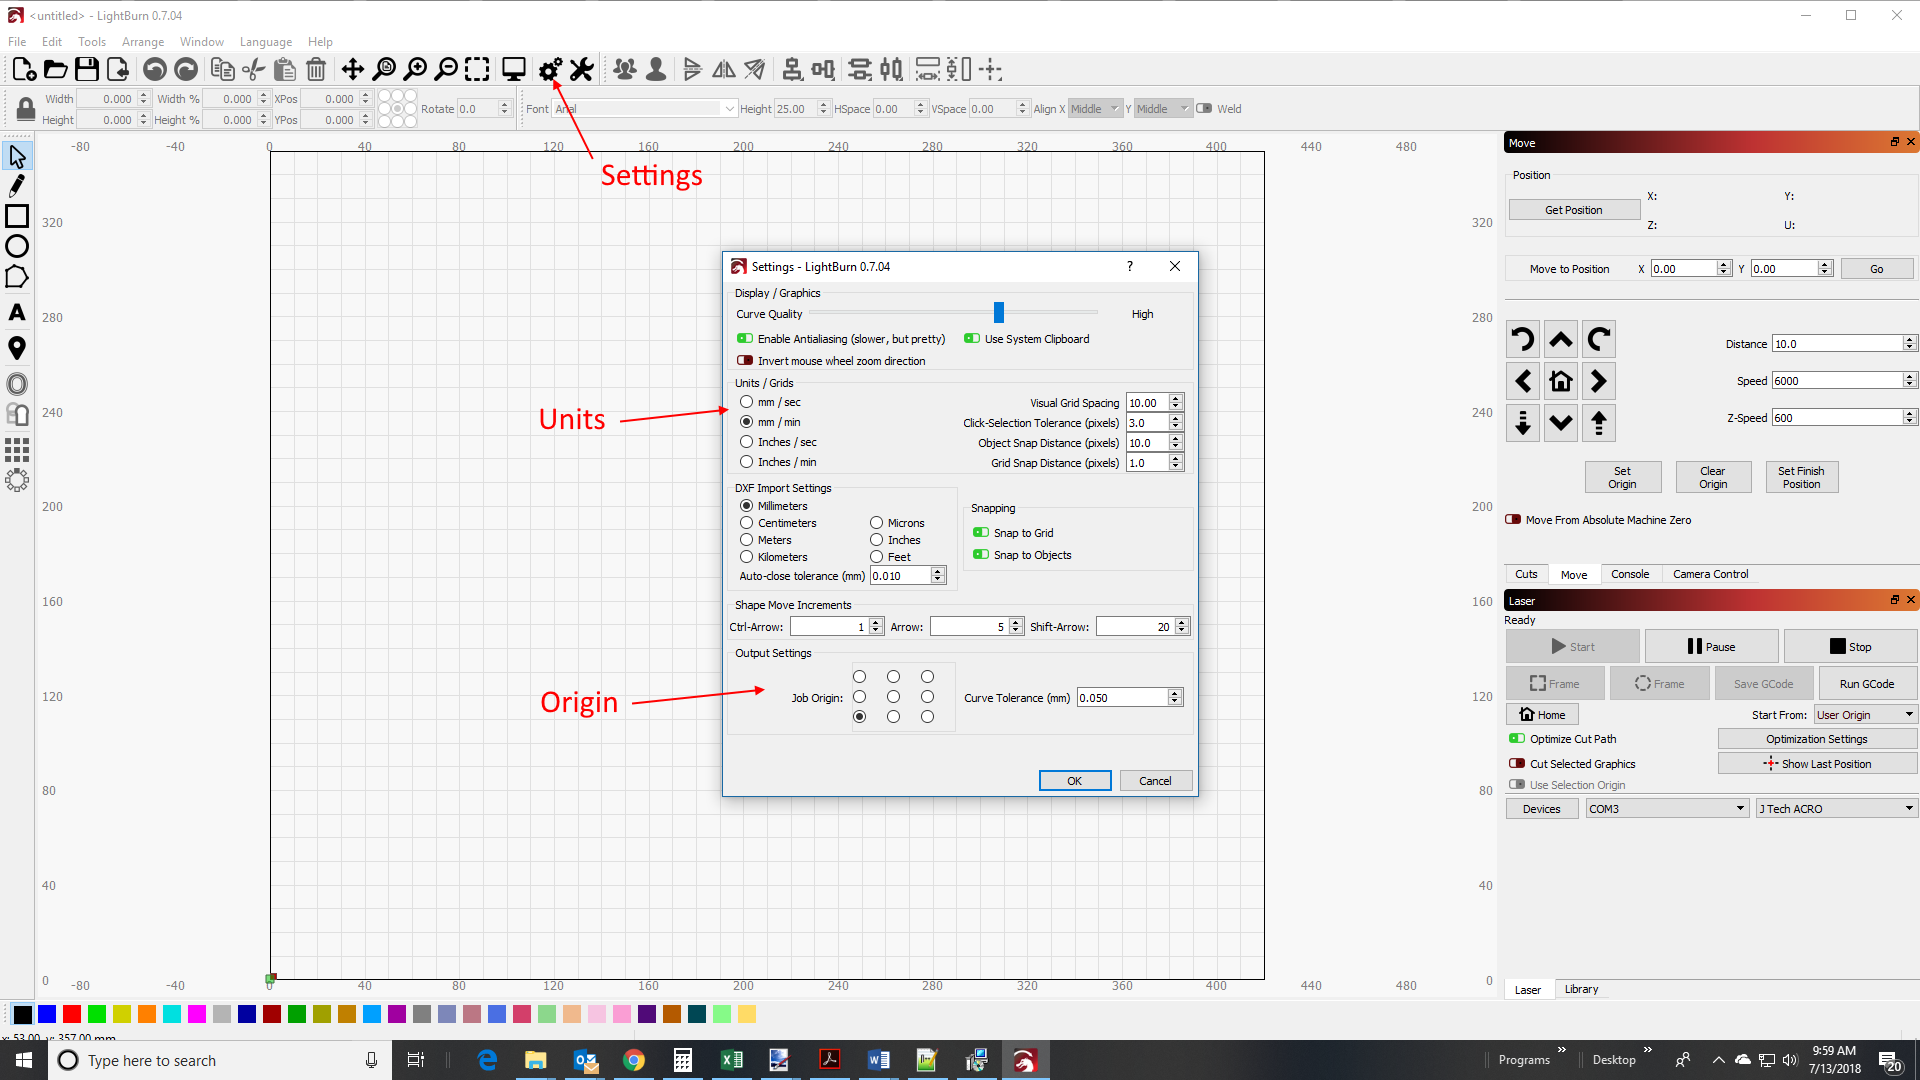Image resolution: width=1920 pixels, height=1080 pixels.
Task: Click the Run GCode button
Action: click(x=1866, y=684)
